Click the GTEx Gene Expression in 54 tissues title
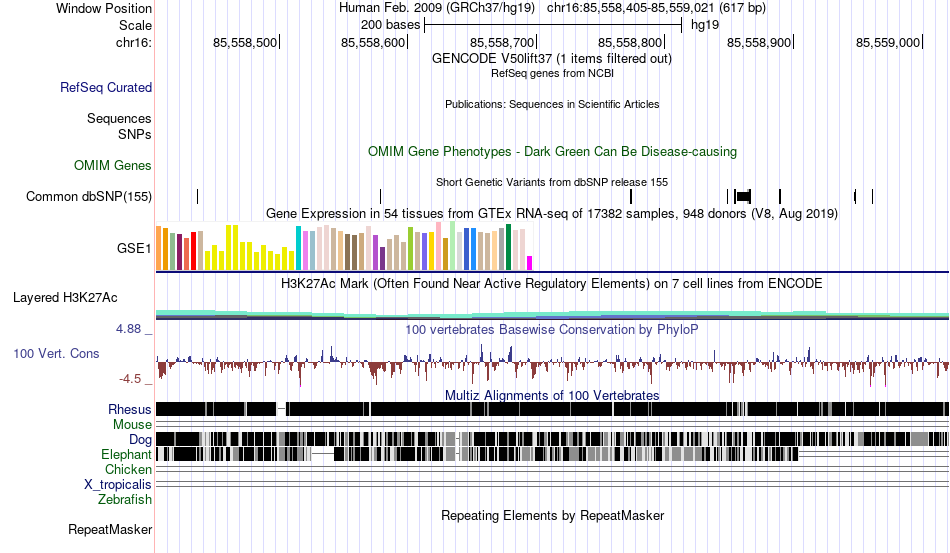Viewport: 950px width, 553px height. [x=552, y=214]
